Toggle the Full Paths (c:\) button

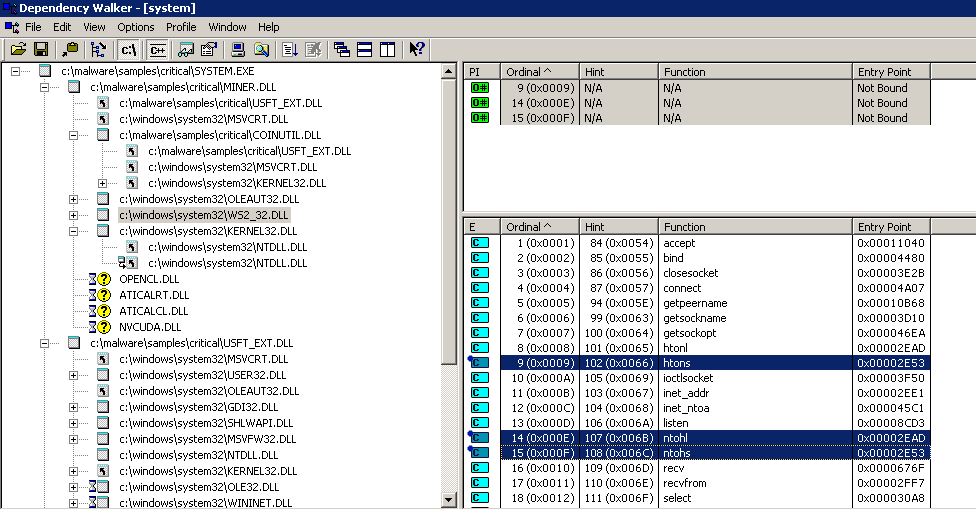tap(128, 50)
